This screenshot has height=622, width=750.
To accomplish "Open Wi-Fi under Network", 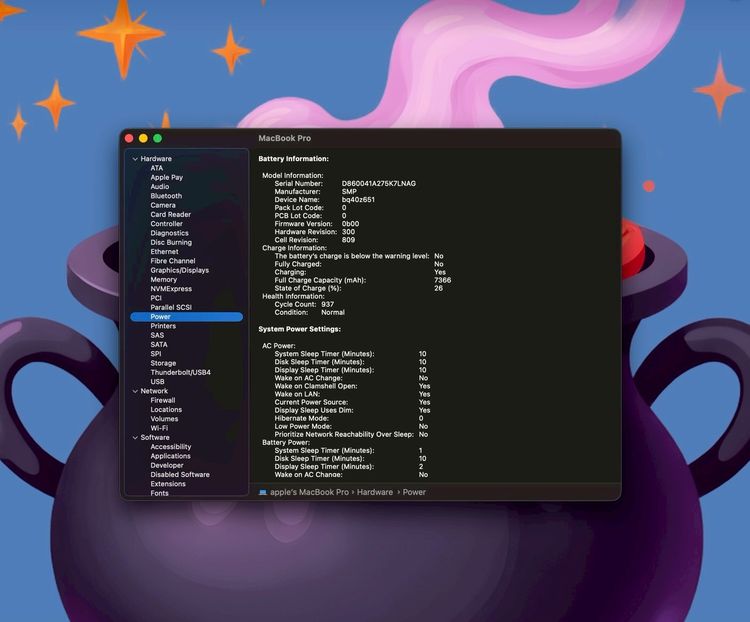I will [x=159, y=428].
